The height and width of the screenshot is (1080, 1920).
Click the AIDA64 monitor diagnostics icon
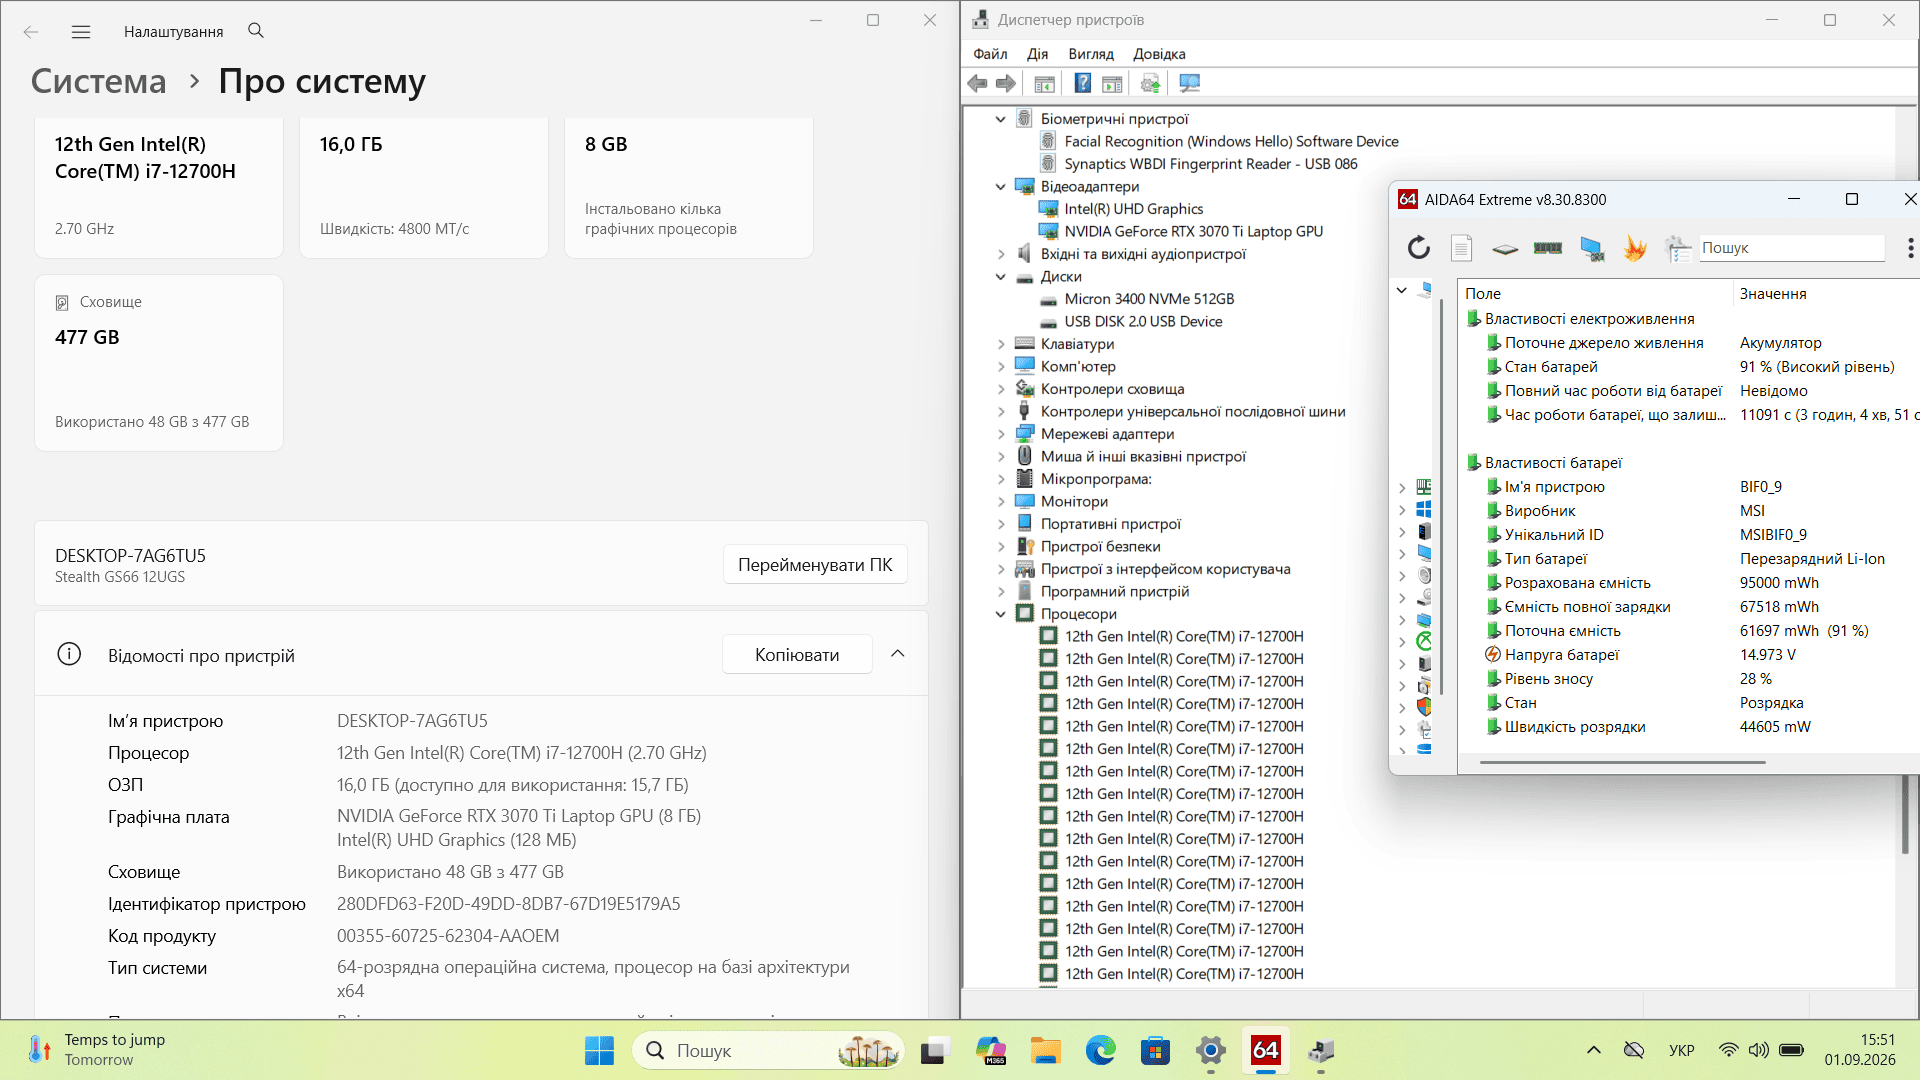[x=1592, y=248]
